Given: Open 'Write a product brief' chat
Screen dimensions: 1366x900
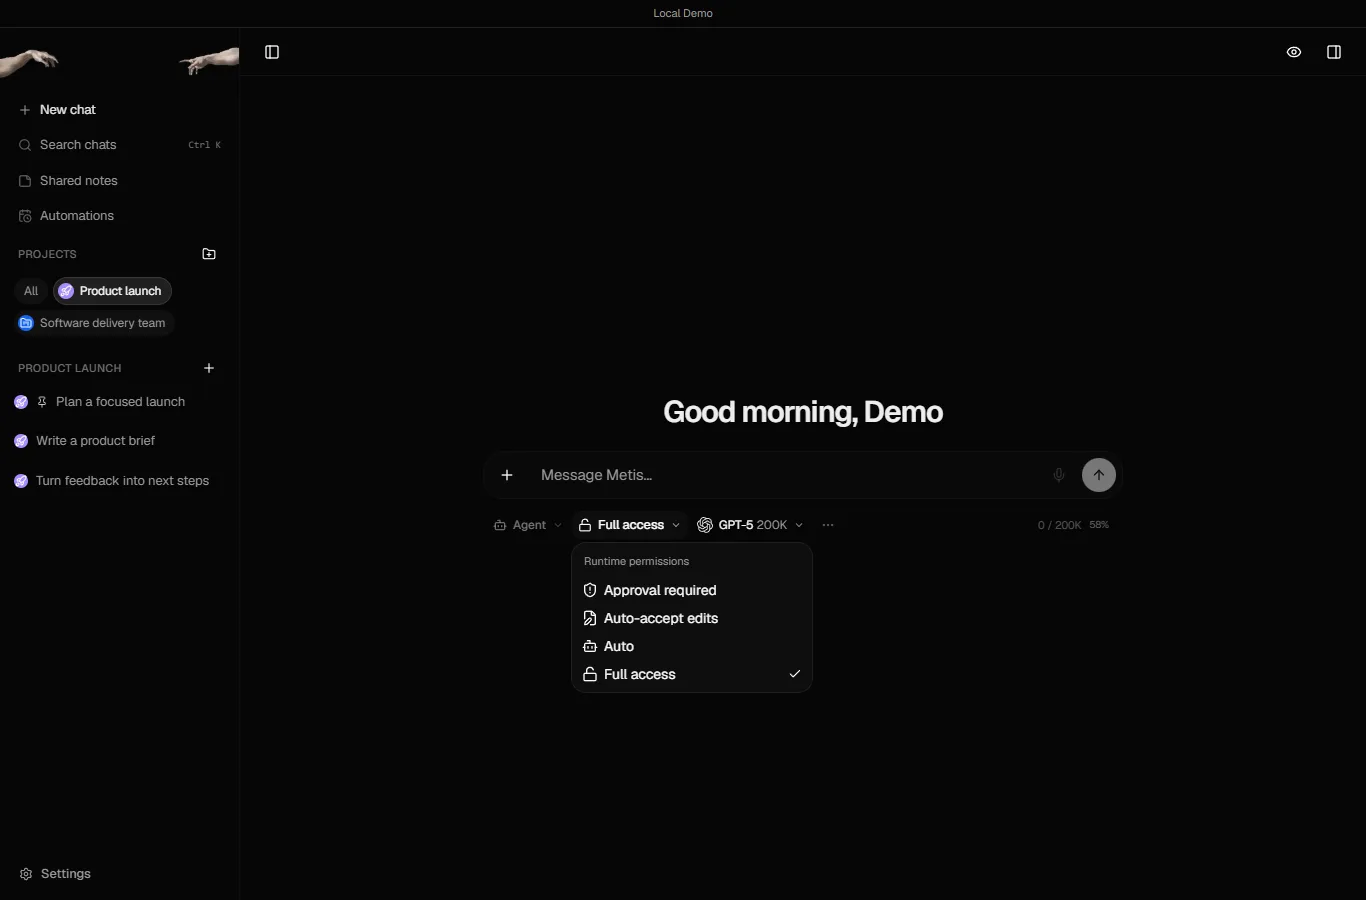Looking at the screenshot, I should coord(119,441).
